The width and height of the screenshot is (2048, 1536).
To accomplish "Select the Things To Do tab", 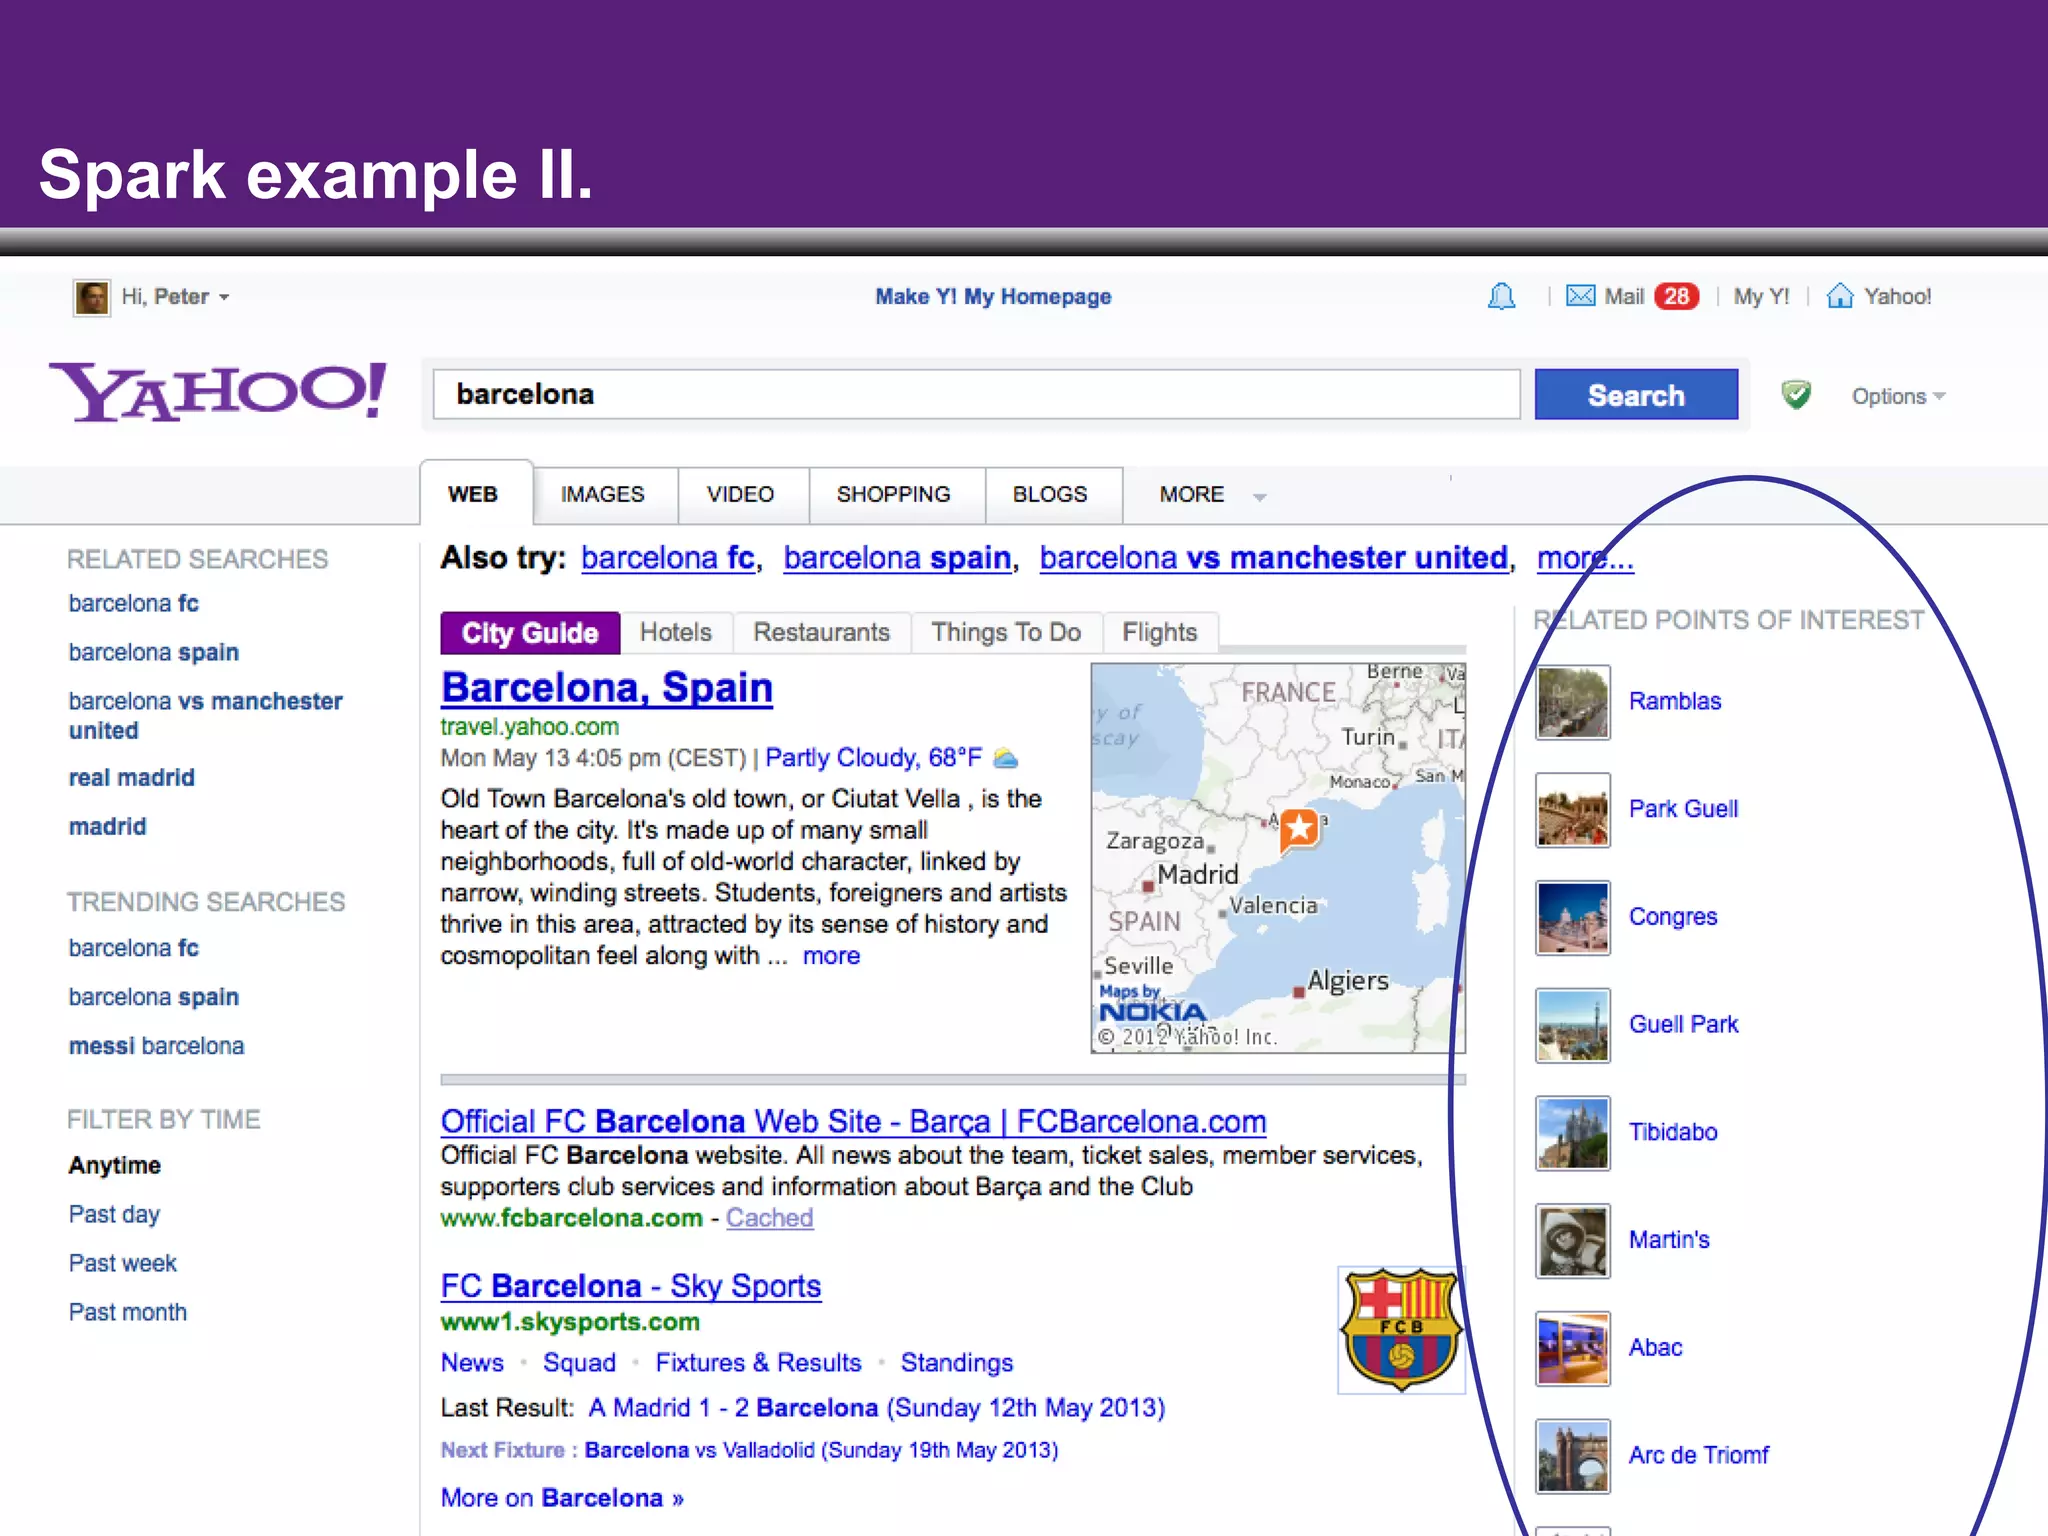I will coord(1005,633).
